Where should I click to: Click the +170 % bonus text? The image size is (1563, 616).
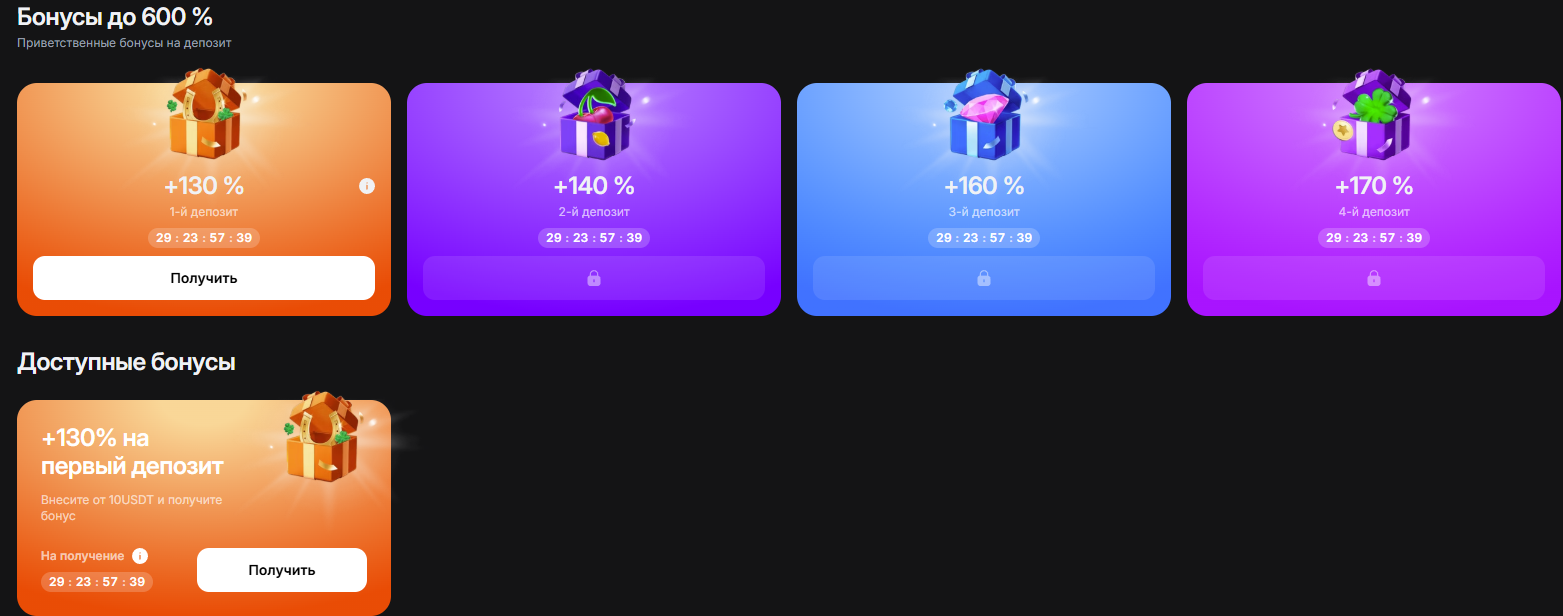[1374, 186]
